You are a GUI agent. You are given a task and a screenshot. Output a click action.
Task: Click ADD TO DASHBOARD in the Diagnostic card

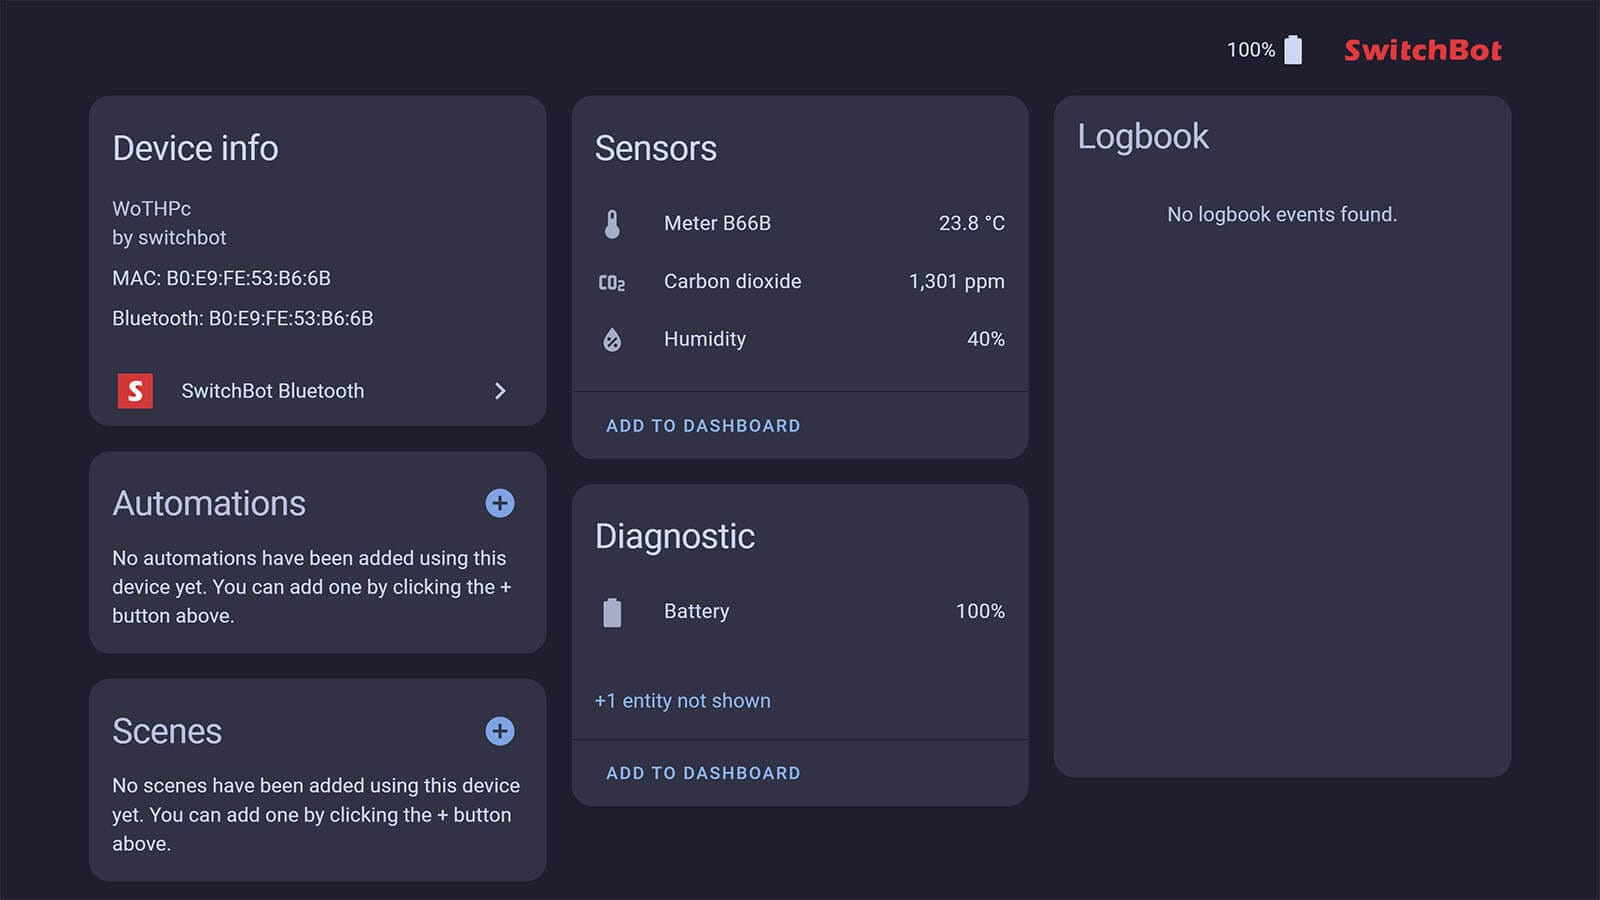[x=703, y=772]
